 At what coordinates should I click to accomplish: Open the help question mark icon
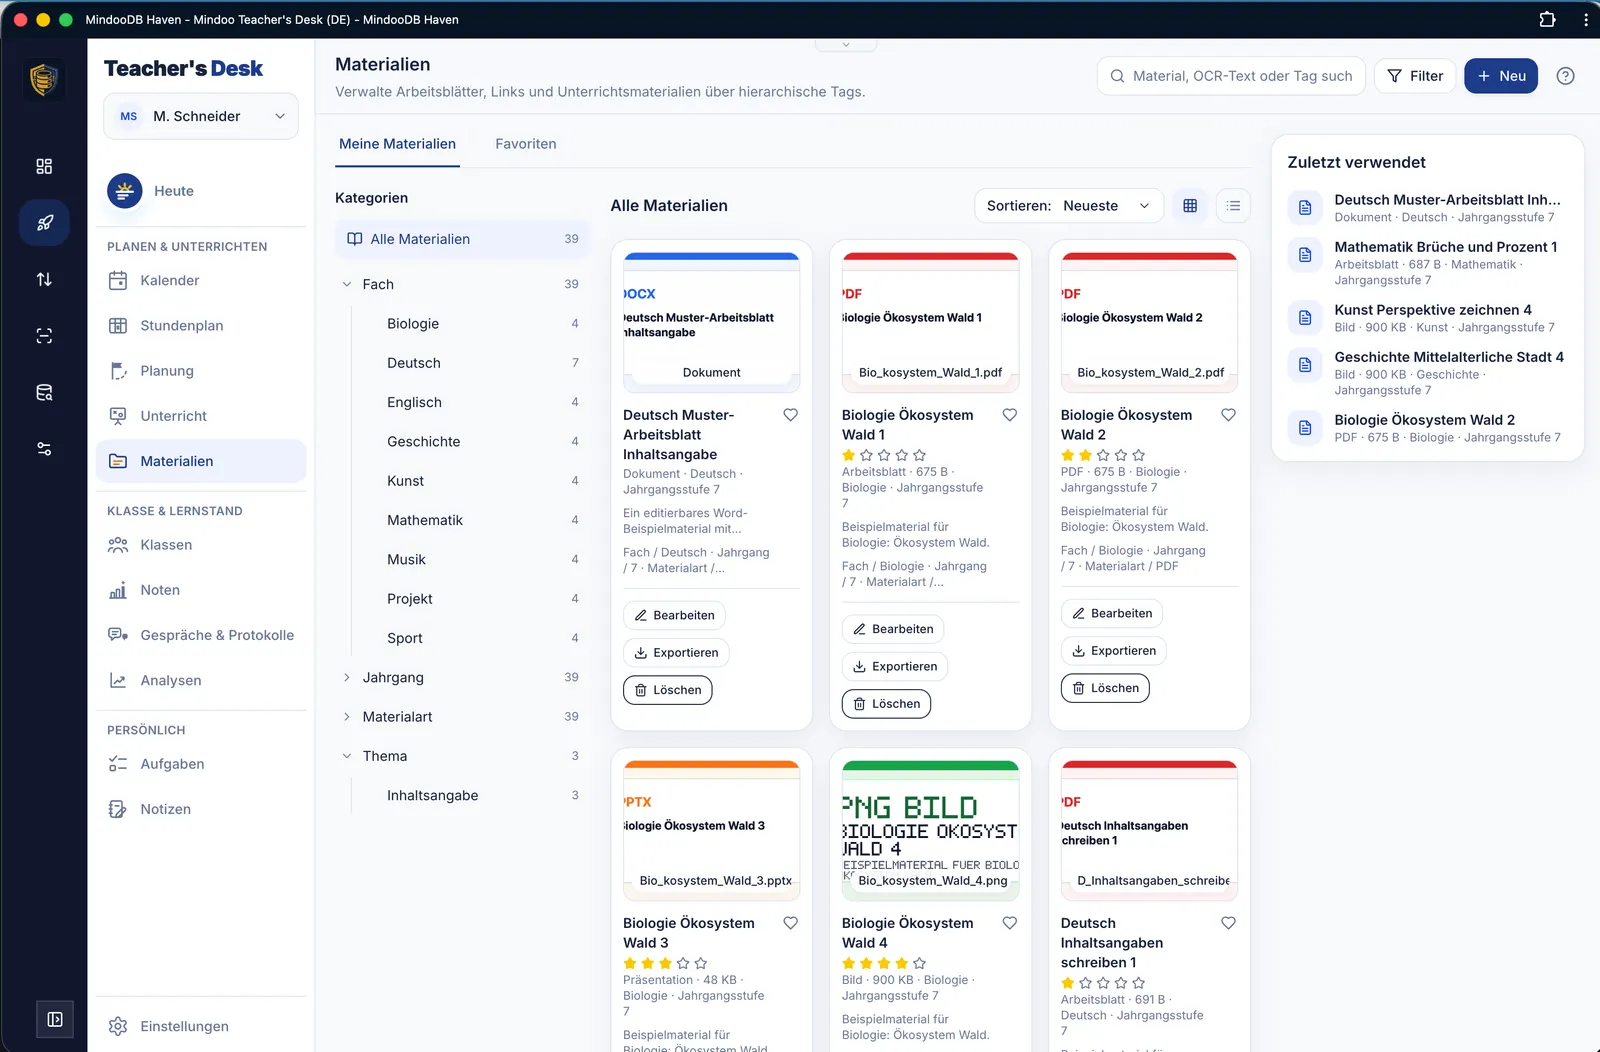(1566, 76)
